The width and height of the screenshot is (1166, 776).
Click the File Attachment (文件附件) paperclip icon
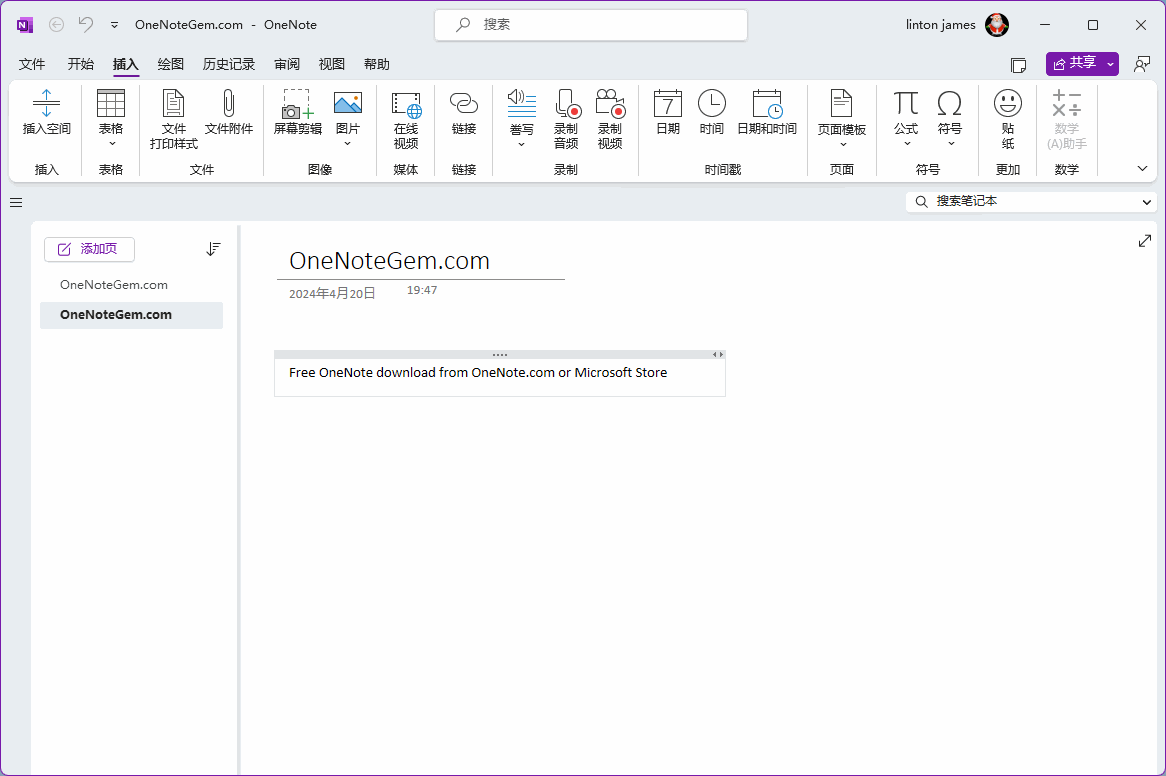point(228,104)
